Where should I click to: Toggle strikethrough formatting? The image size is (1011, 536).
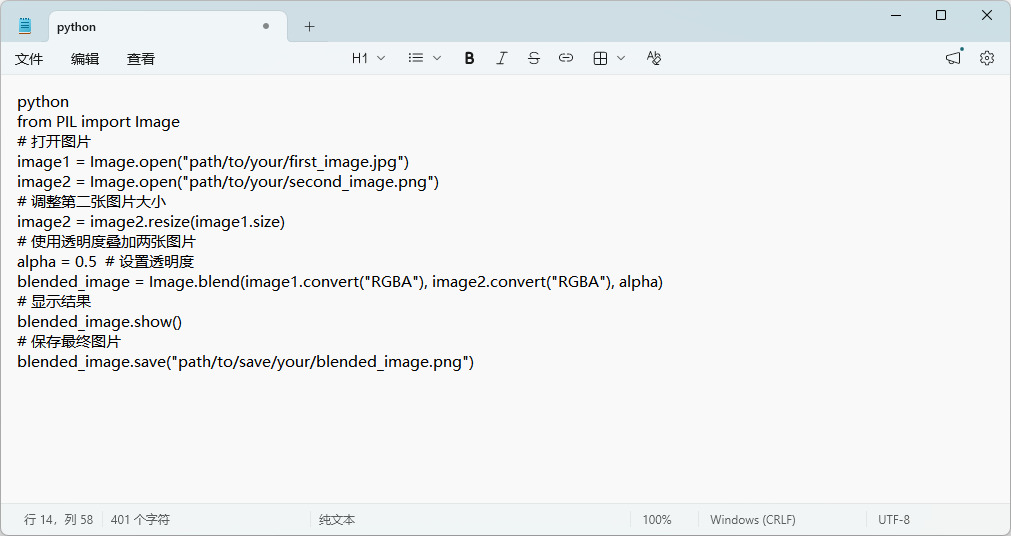pos(534,58)
